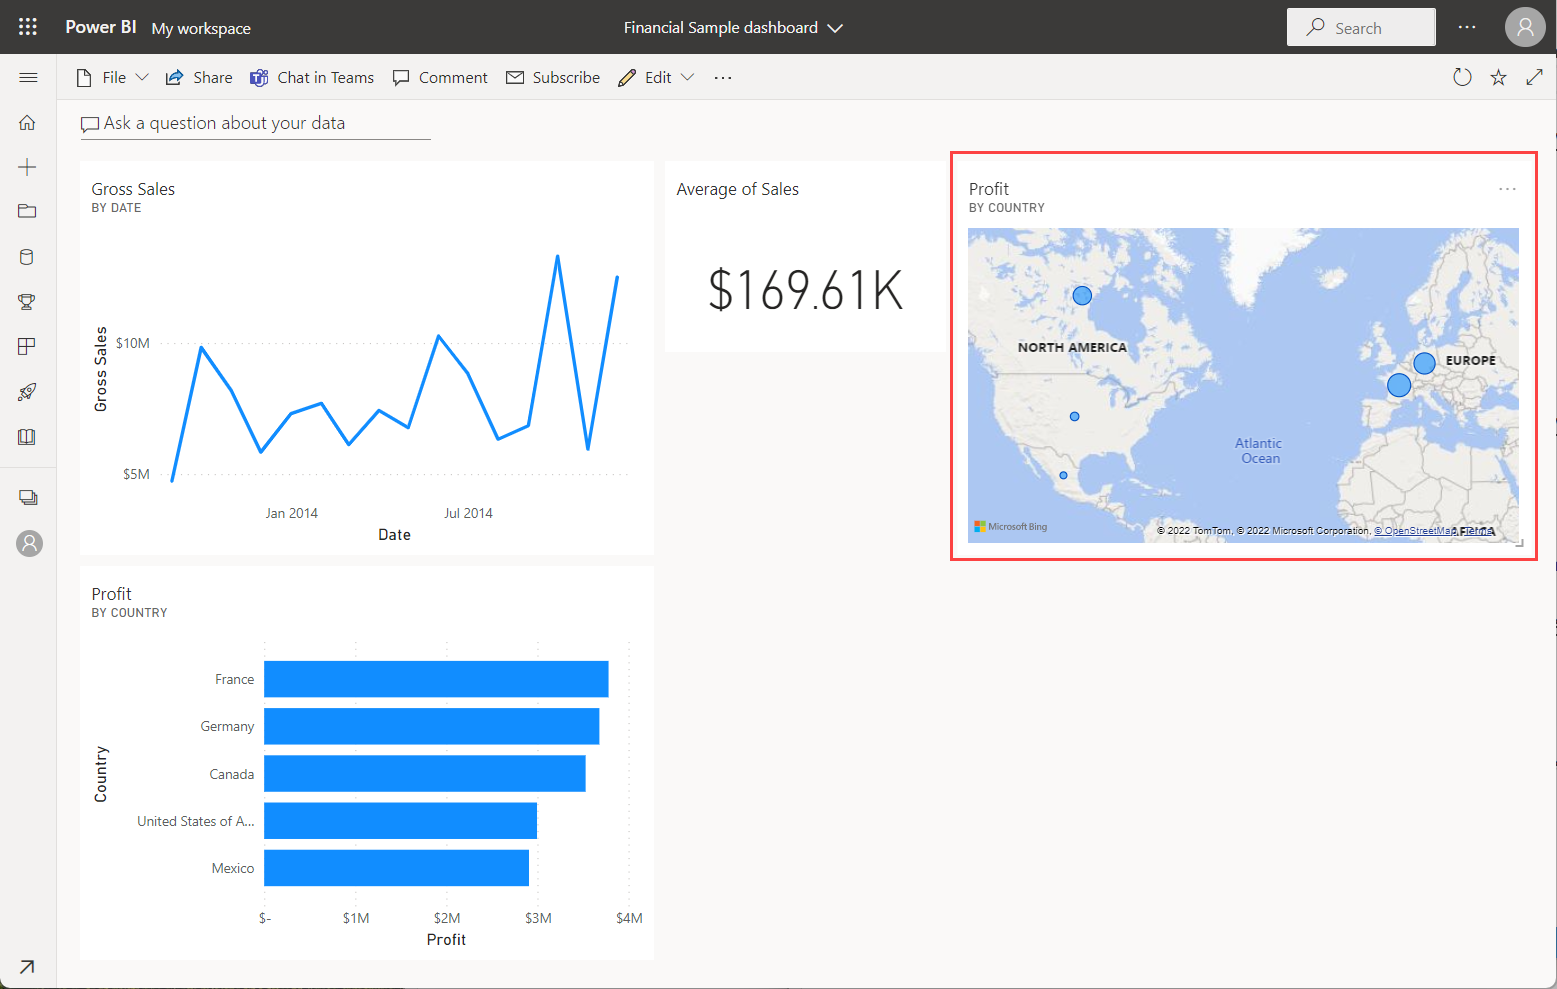1557x989 pixels.
Task: Enter full screen mode
Action: [1534, 77]
